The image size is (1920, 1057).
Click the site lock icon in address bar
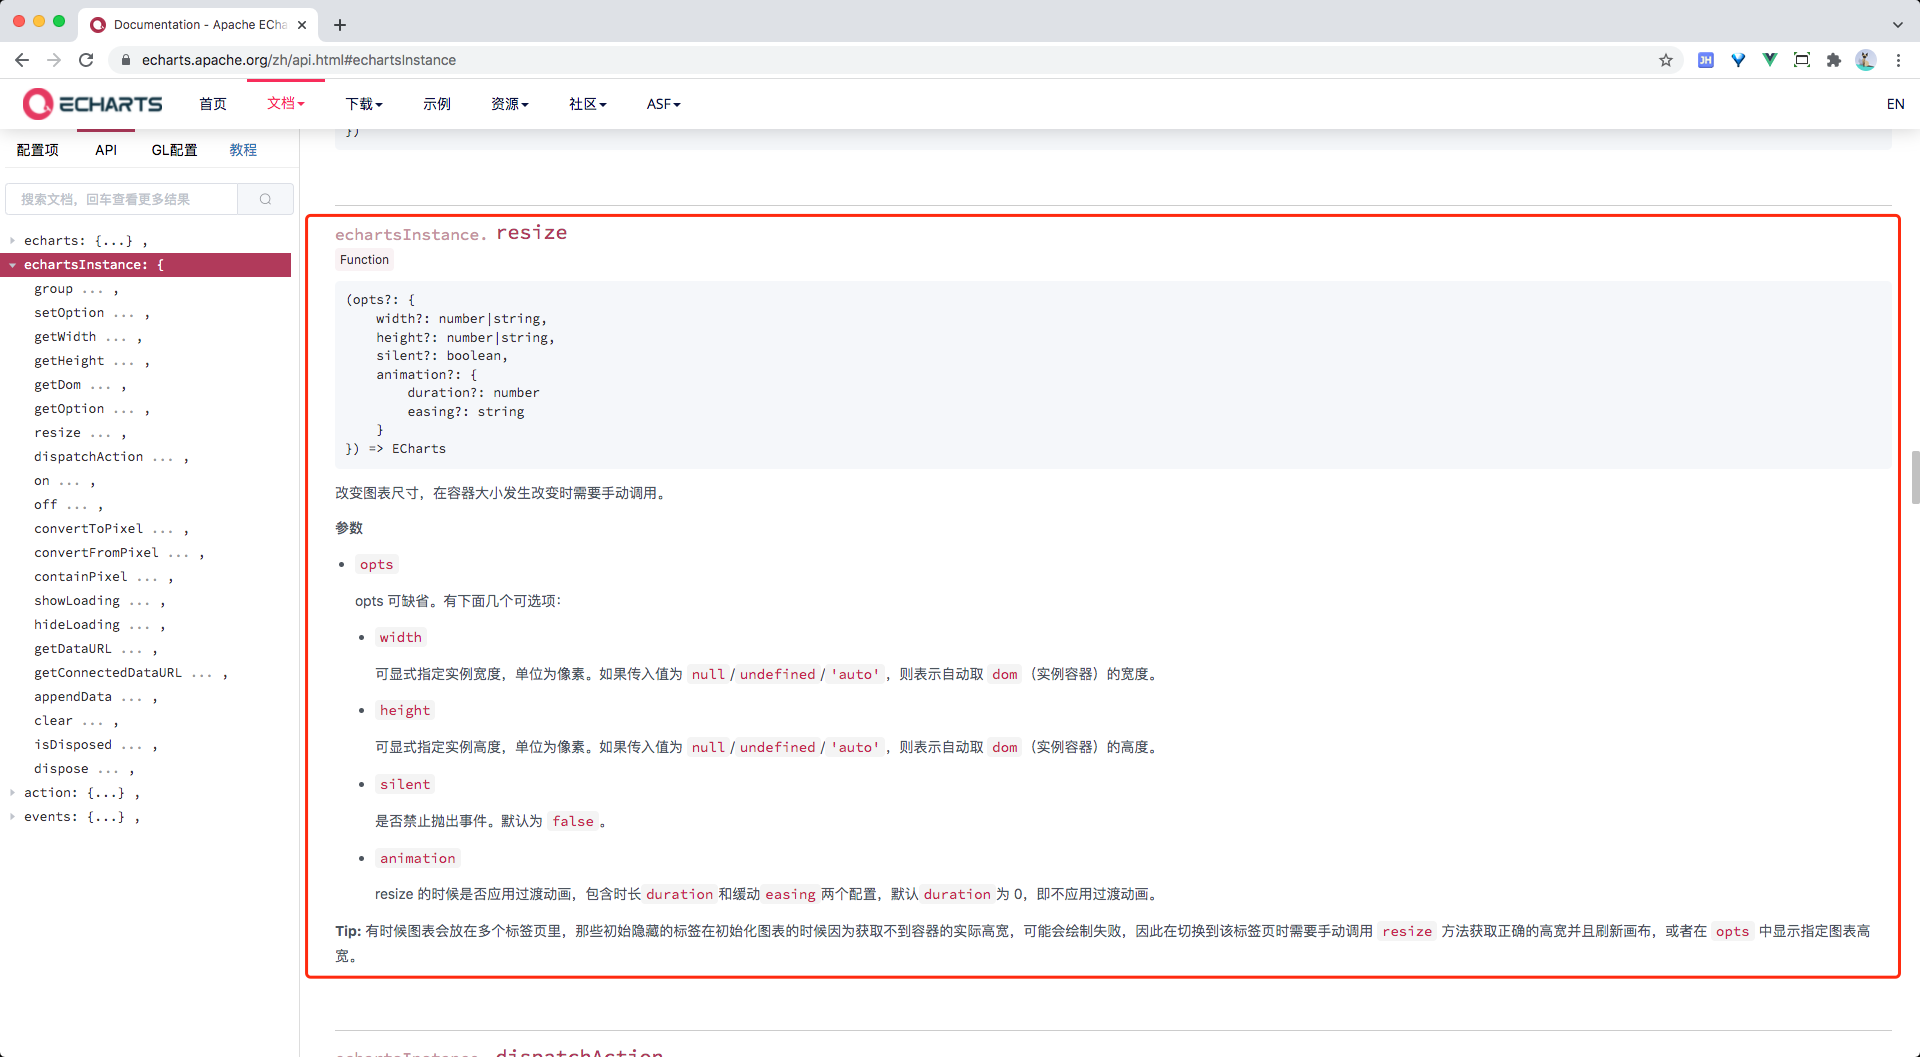coord(126,60)
